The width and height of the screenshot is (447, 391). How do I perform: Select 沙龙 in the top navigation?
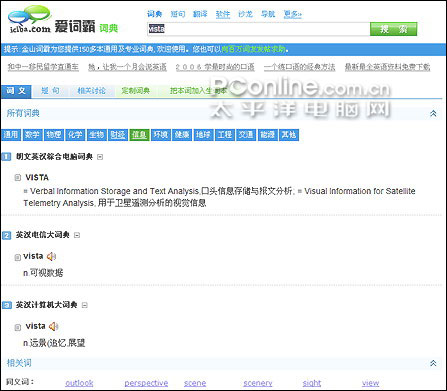click(x=245, y=14)
